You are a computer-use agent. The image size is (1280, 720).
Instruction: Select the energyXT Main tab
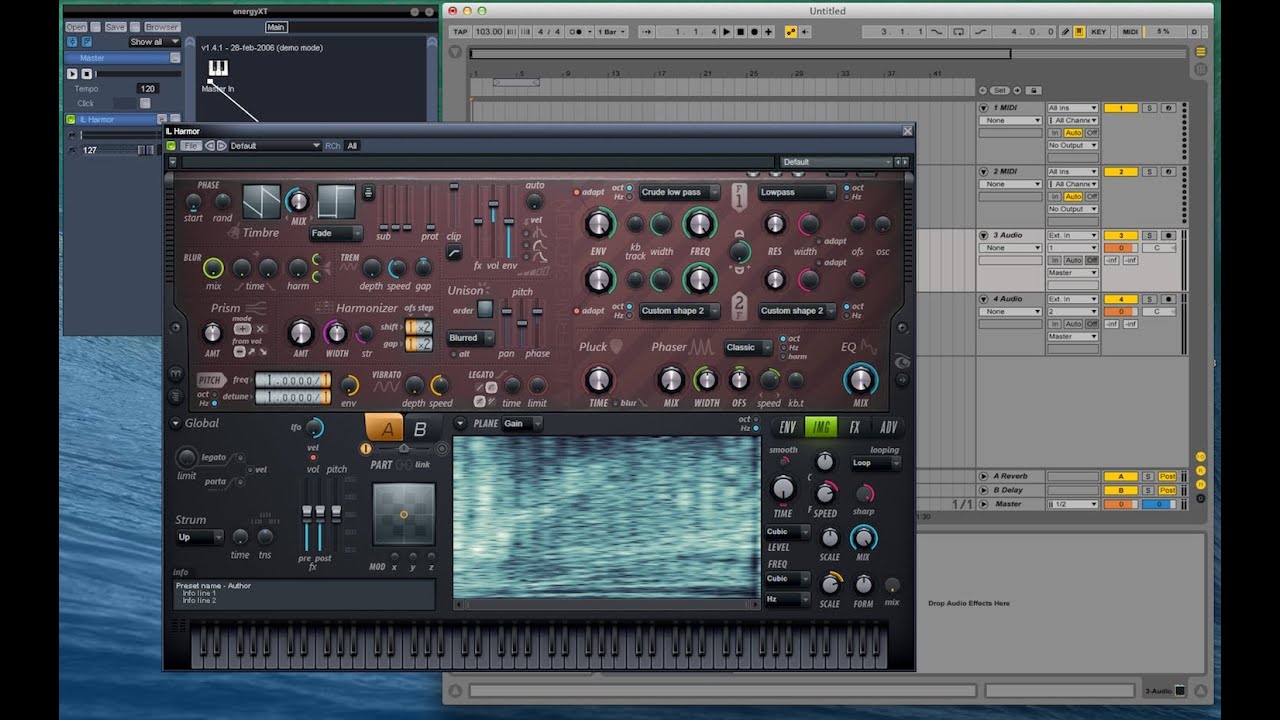pyautogui.click(x=276, y=27)
